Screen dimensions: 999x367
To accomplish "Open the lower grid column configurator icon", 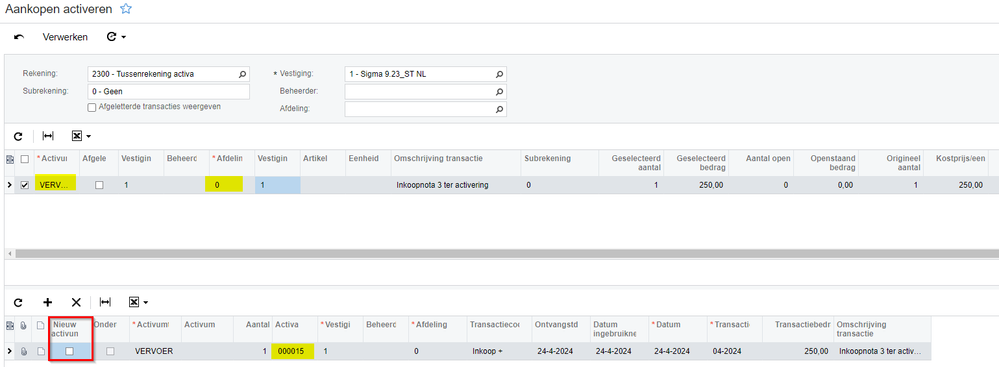I will 9,325.
